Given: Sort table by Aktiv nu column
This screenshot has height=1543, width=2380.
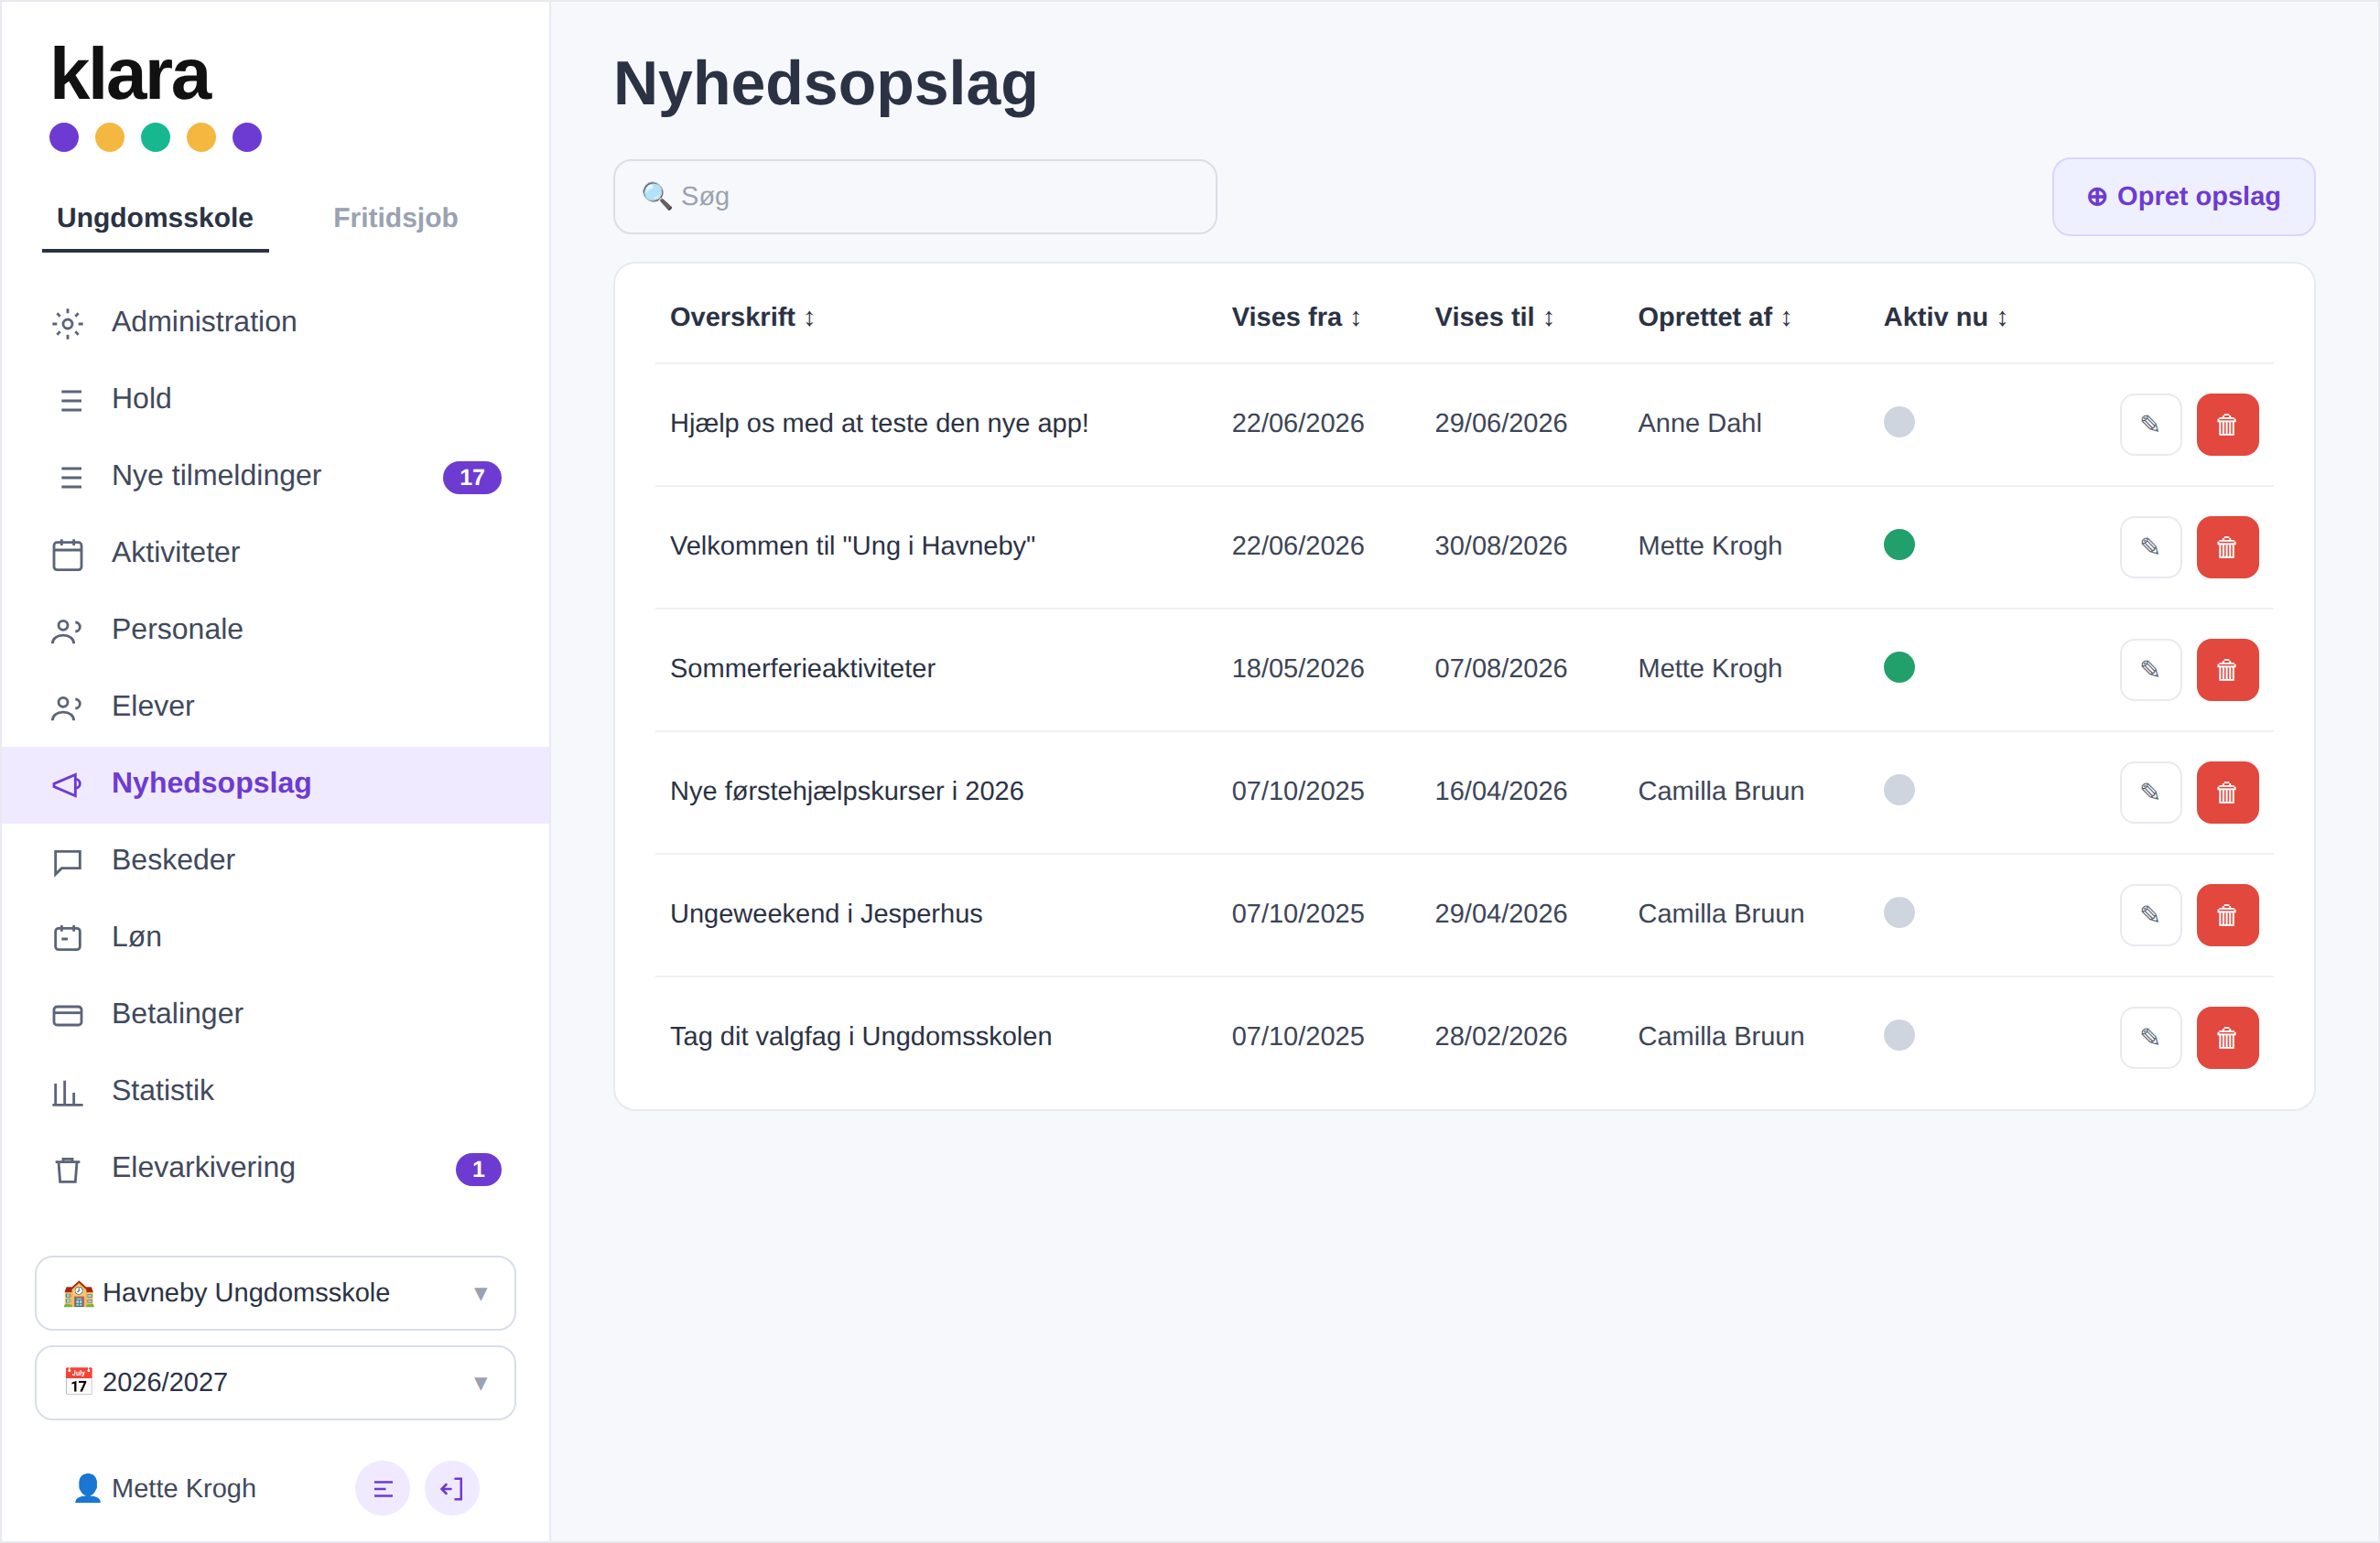Looking at the screenshot, I should coord(1945,317).
